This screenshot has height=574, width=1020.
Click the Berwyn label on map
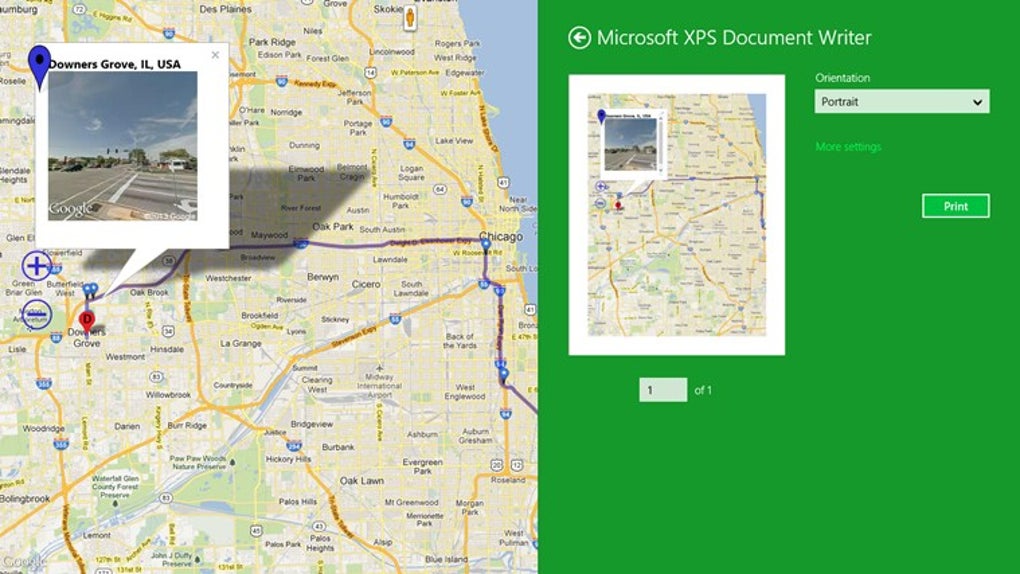pos(323,277)
